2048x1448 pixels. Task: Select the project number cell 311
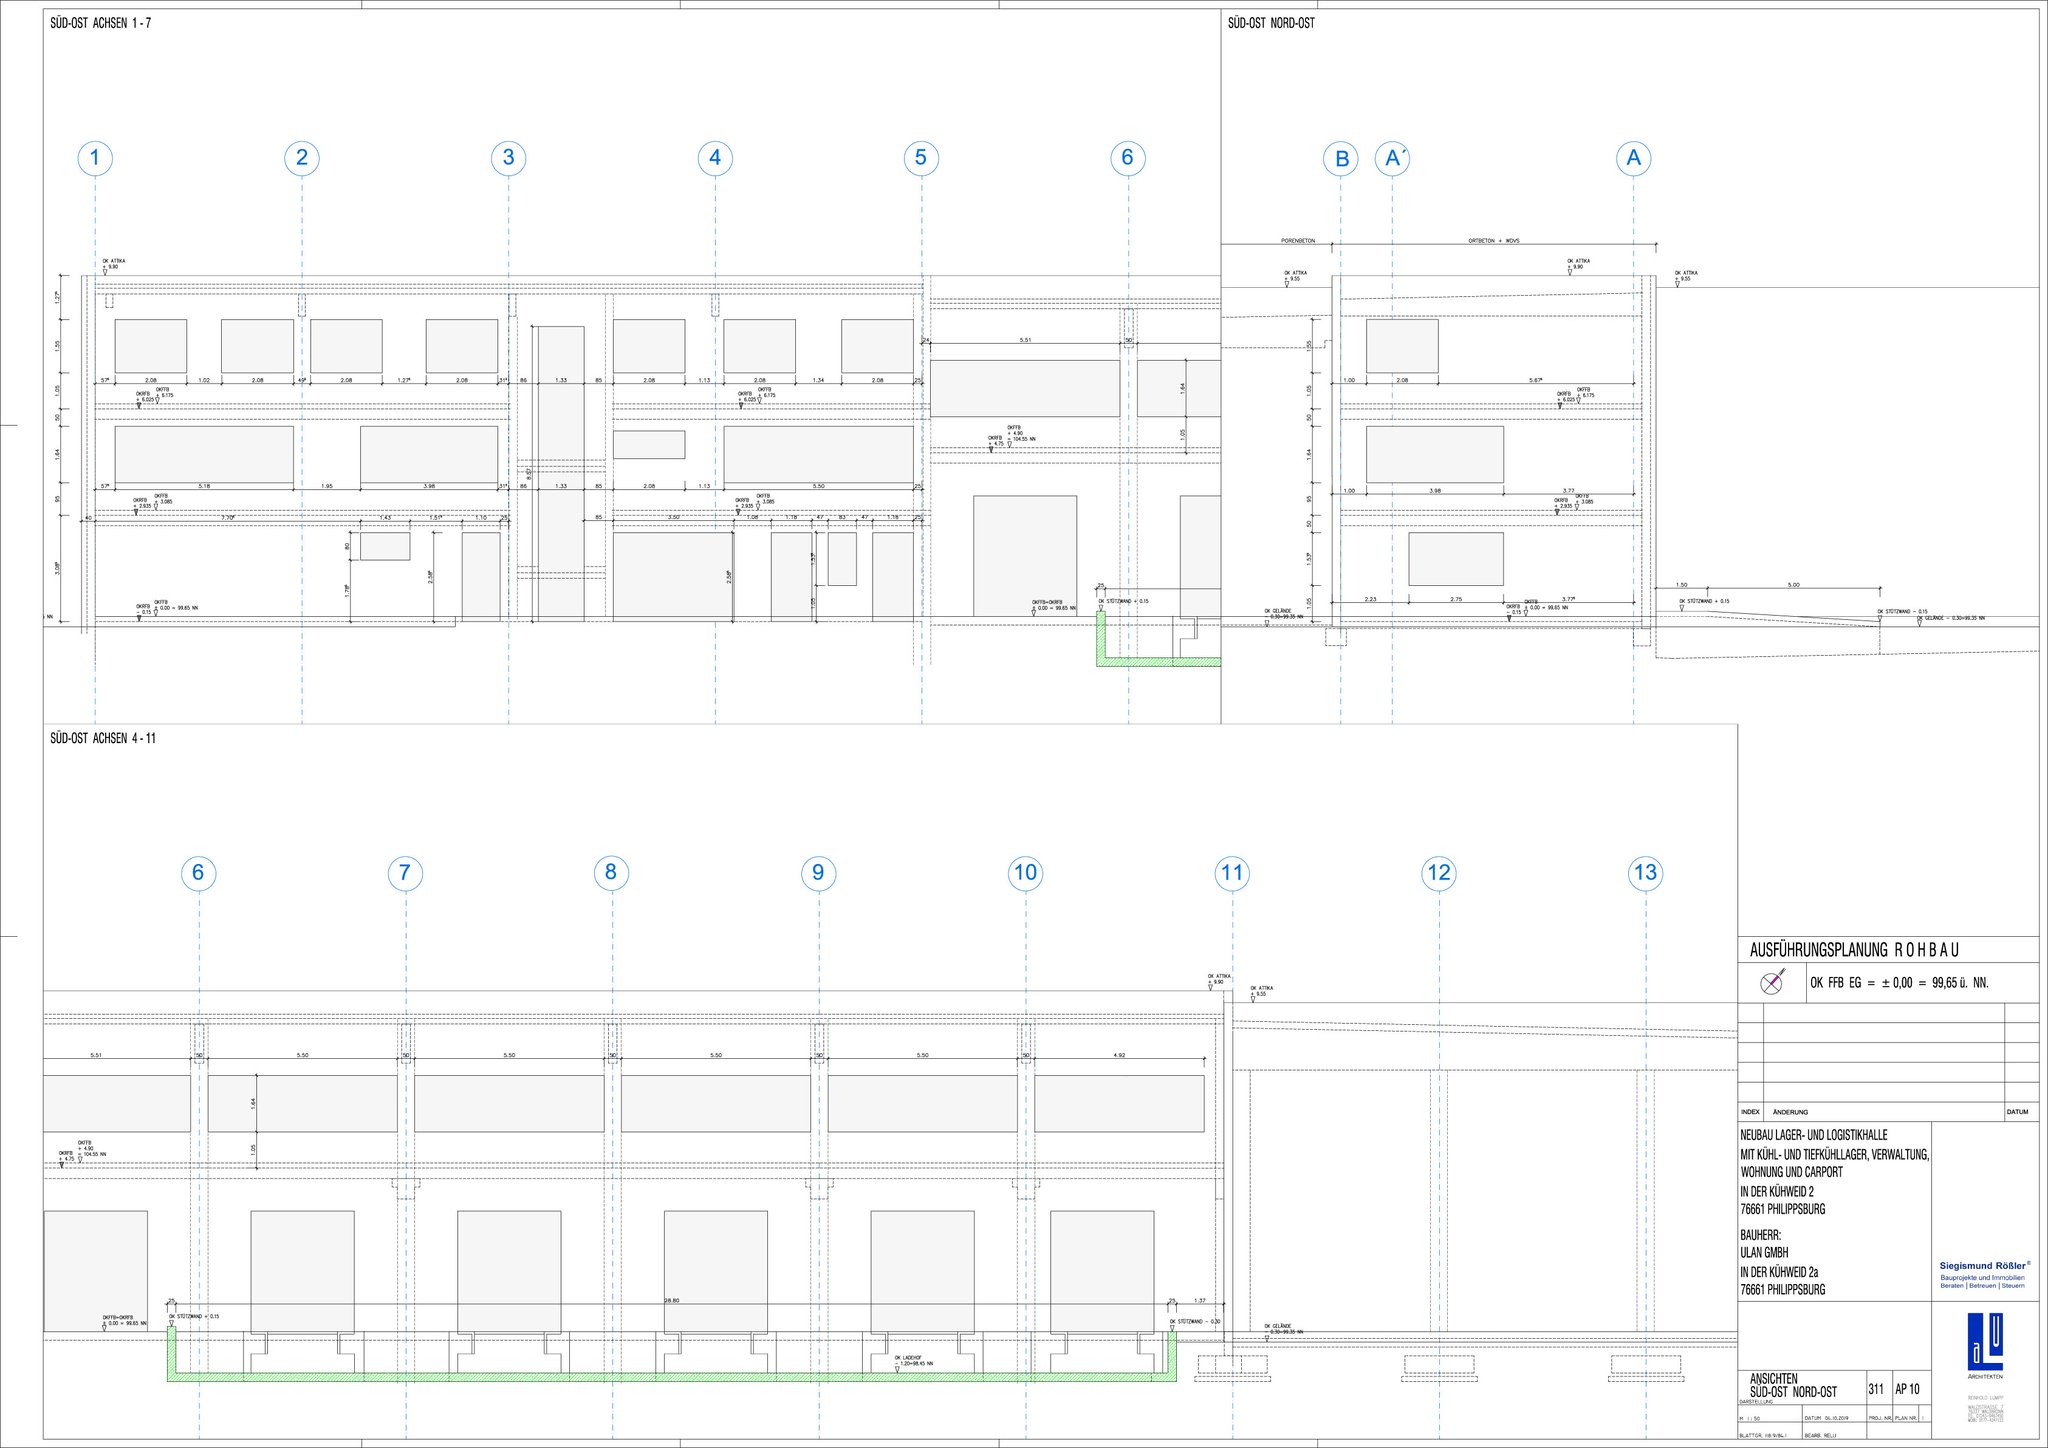1875,1389
